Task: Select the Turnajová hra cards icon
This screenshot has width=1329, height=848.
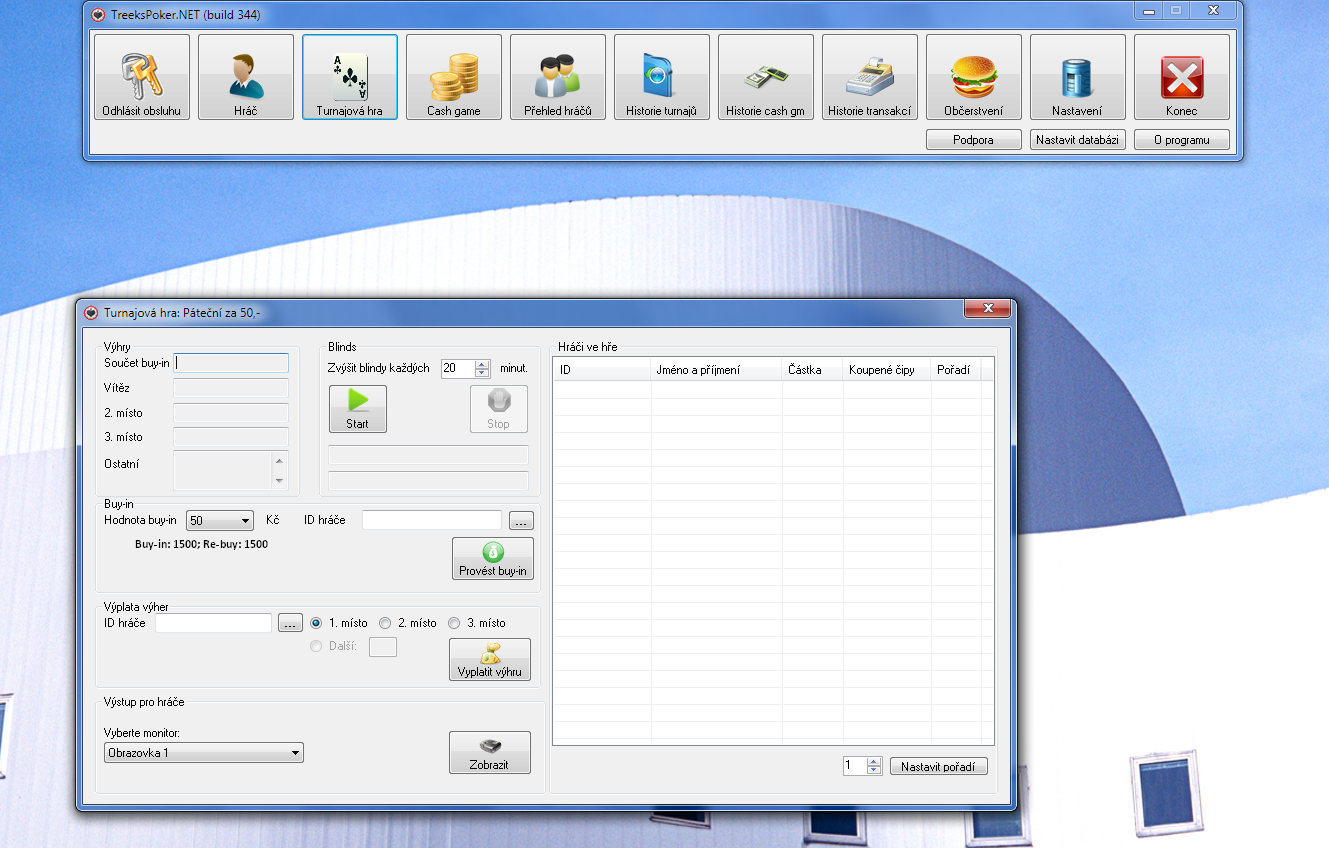Action: (x=349, y=77)
